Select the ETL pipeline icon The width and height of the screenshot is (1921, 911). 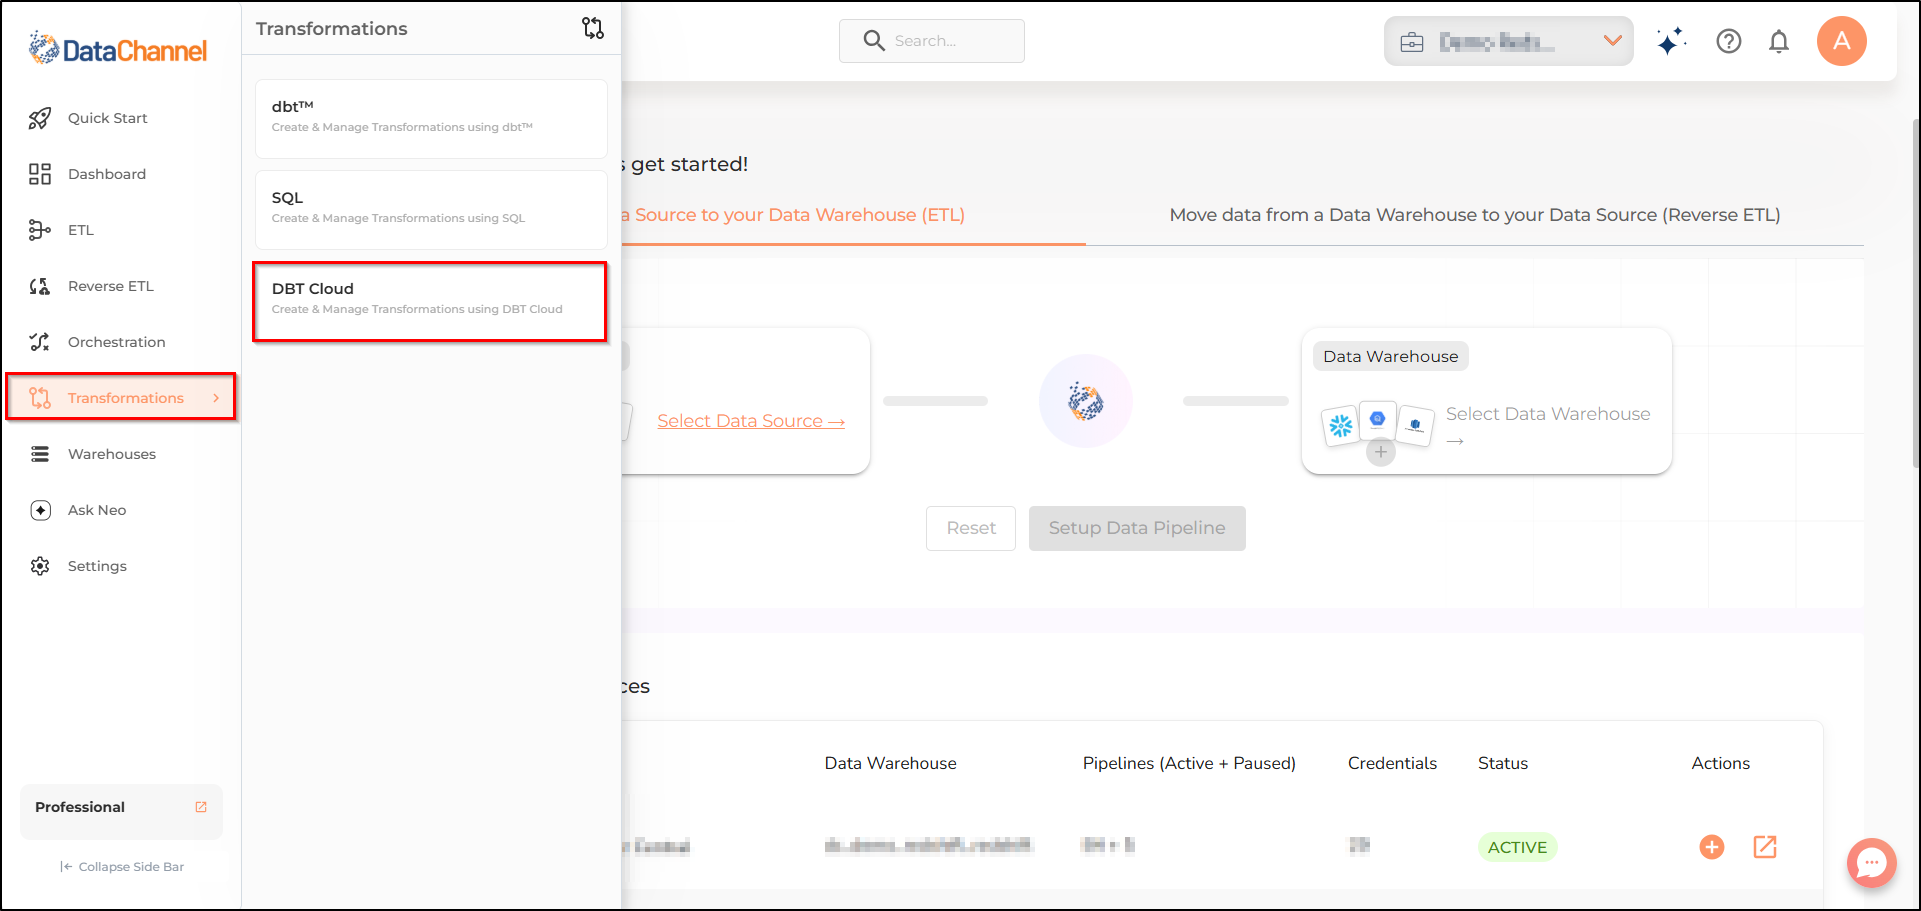coord(40,230)
